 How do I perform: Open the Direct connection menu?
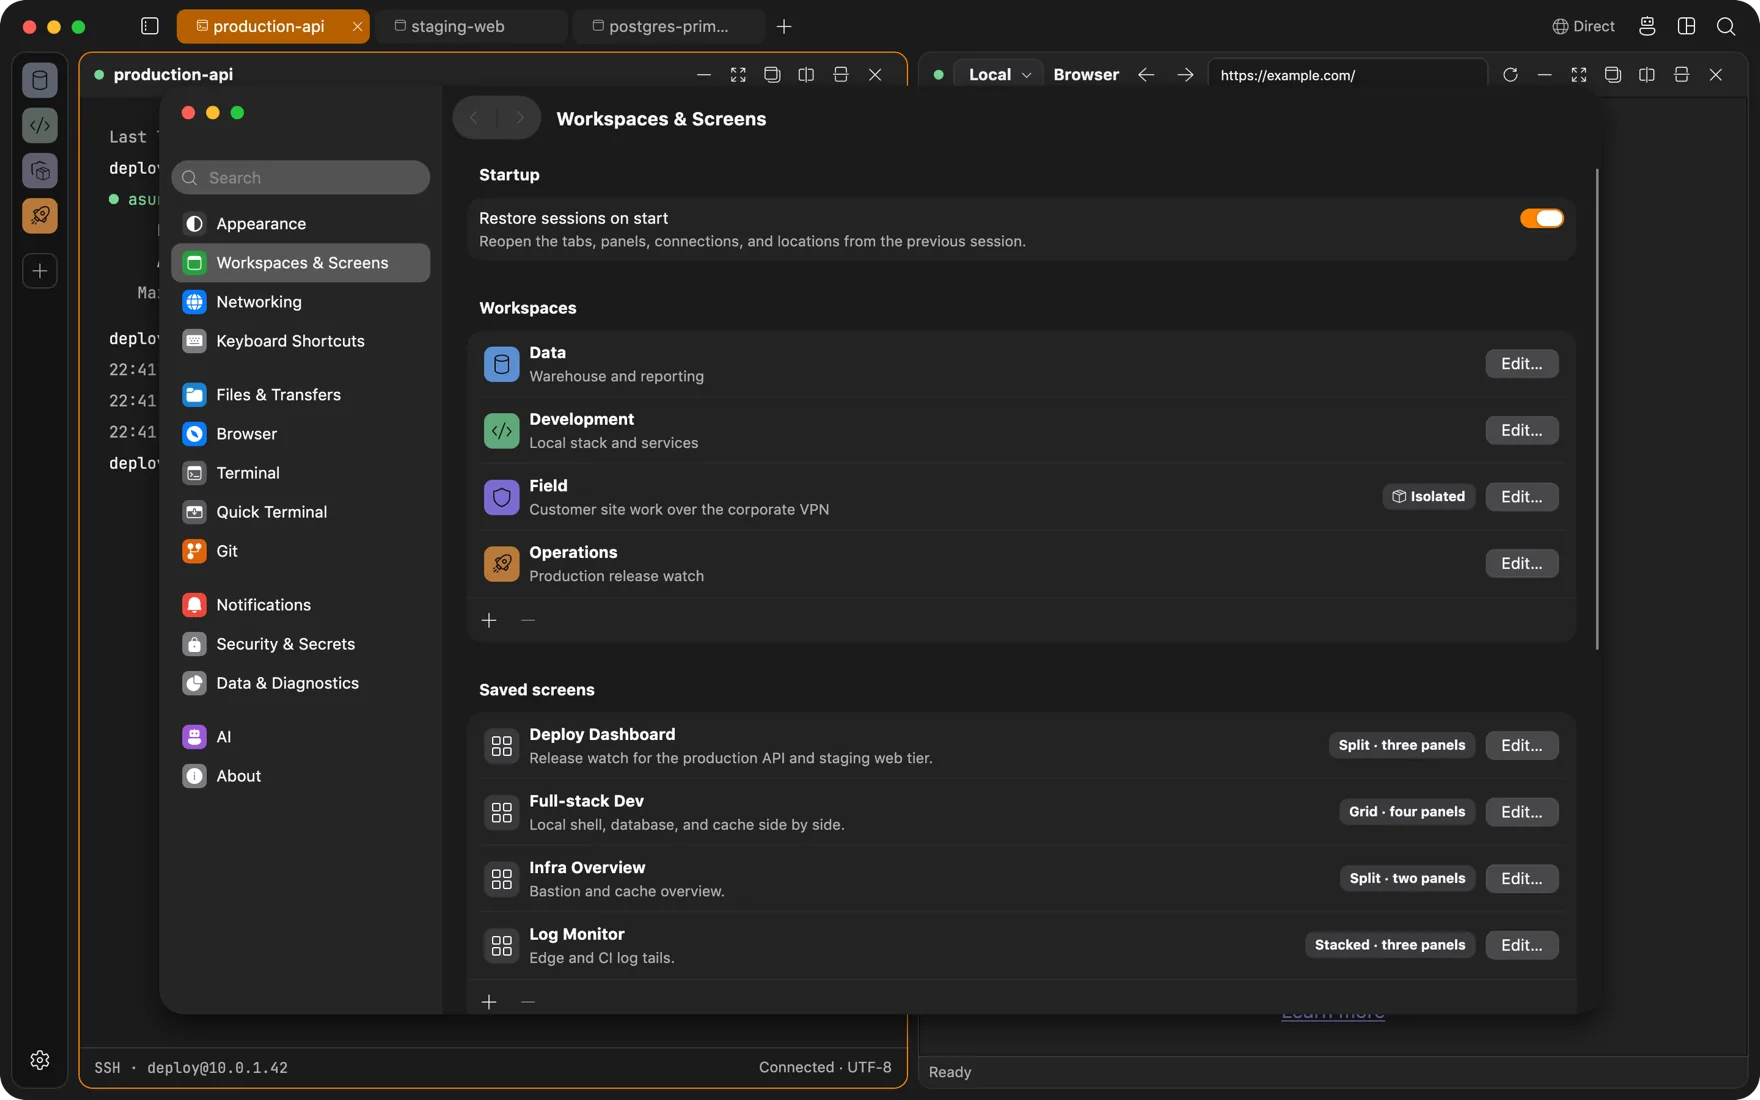1583,26
